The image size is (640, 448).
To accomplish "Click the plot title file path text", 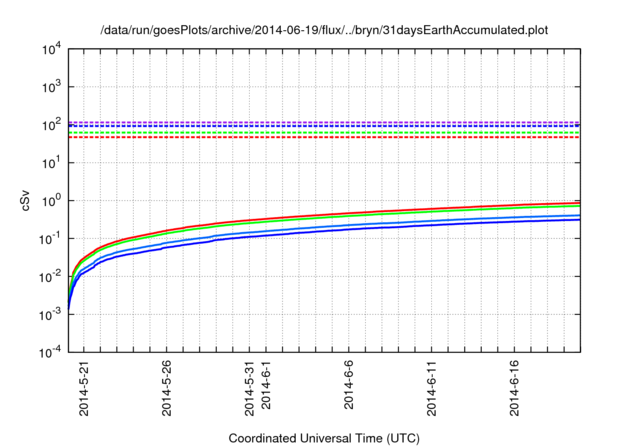I will (324, 30).
